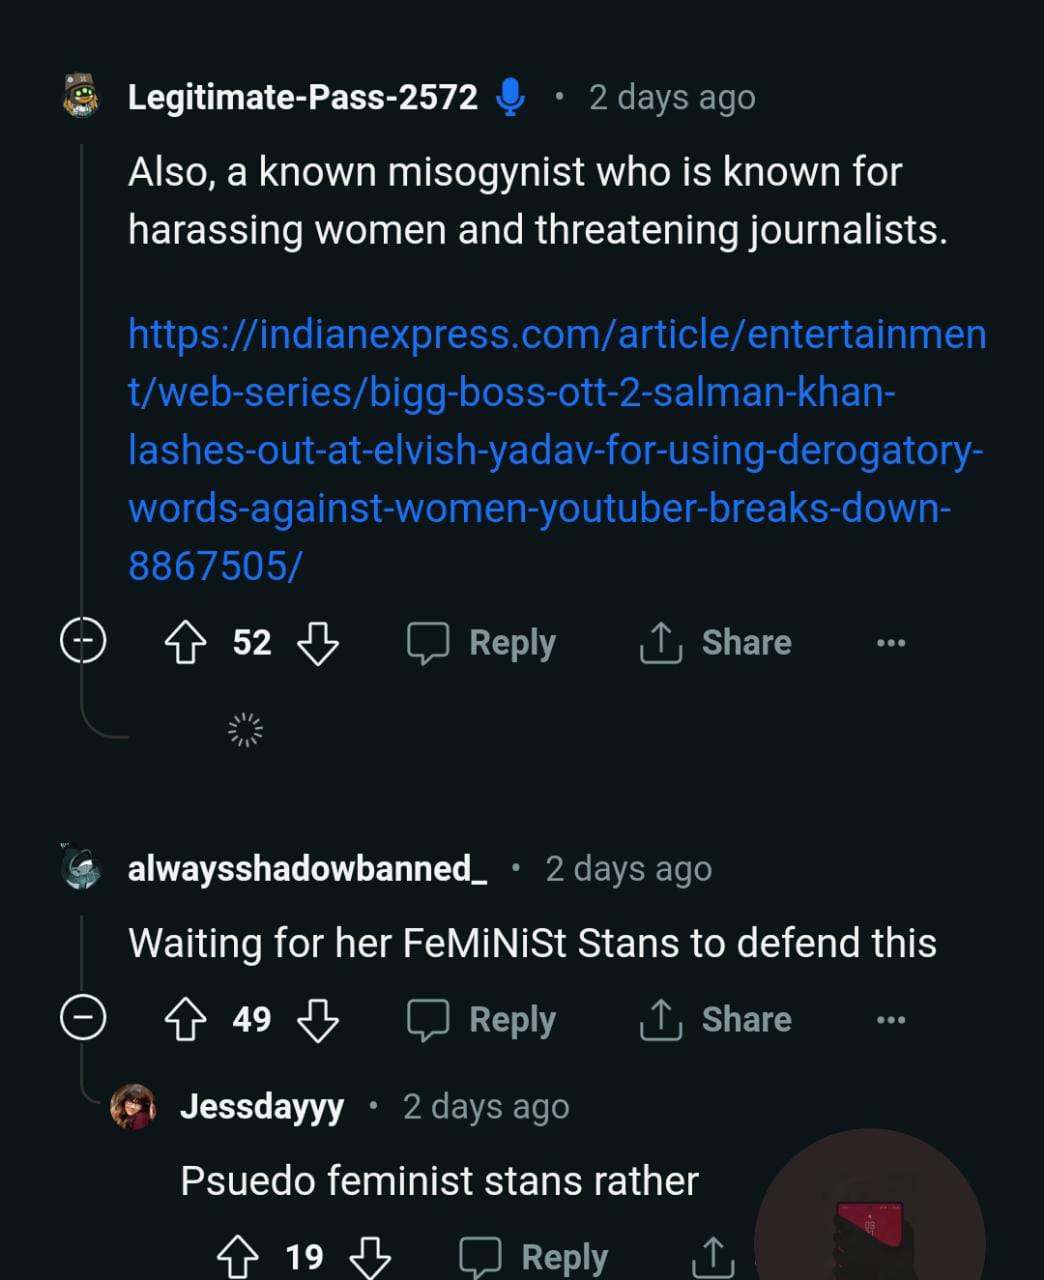The image size is (1044, 1280).
Task: Downvote the comment with 49 votes
Action: [x=318, y=1020]
